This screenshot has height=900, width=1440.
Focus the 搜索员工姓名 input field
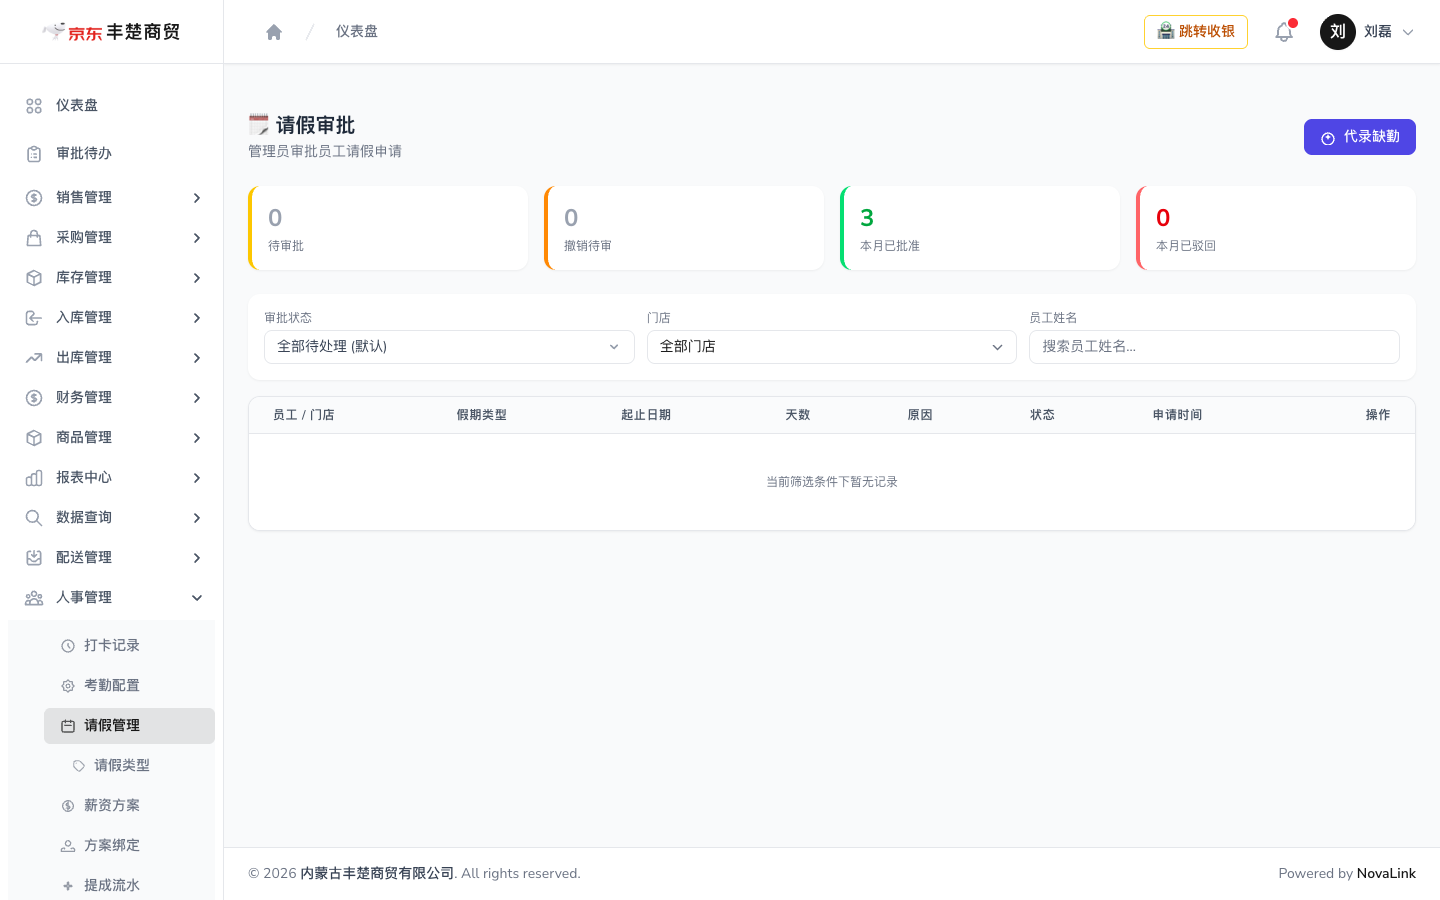(1214, 347)
